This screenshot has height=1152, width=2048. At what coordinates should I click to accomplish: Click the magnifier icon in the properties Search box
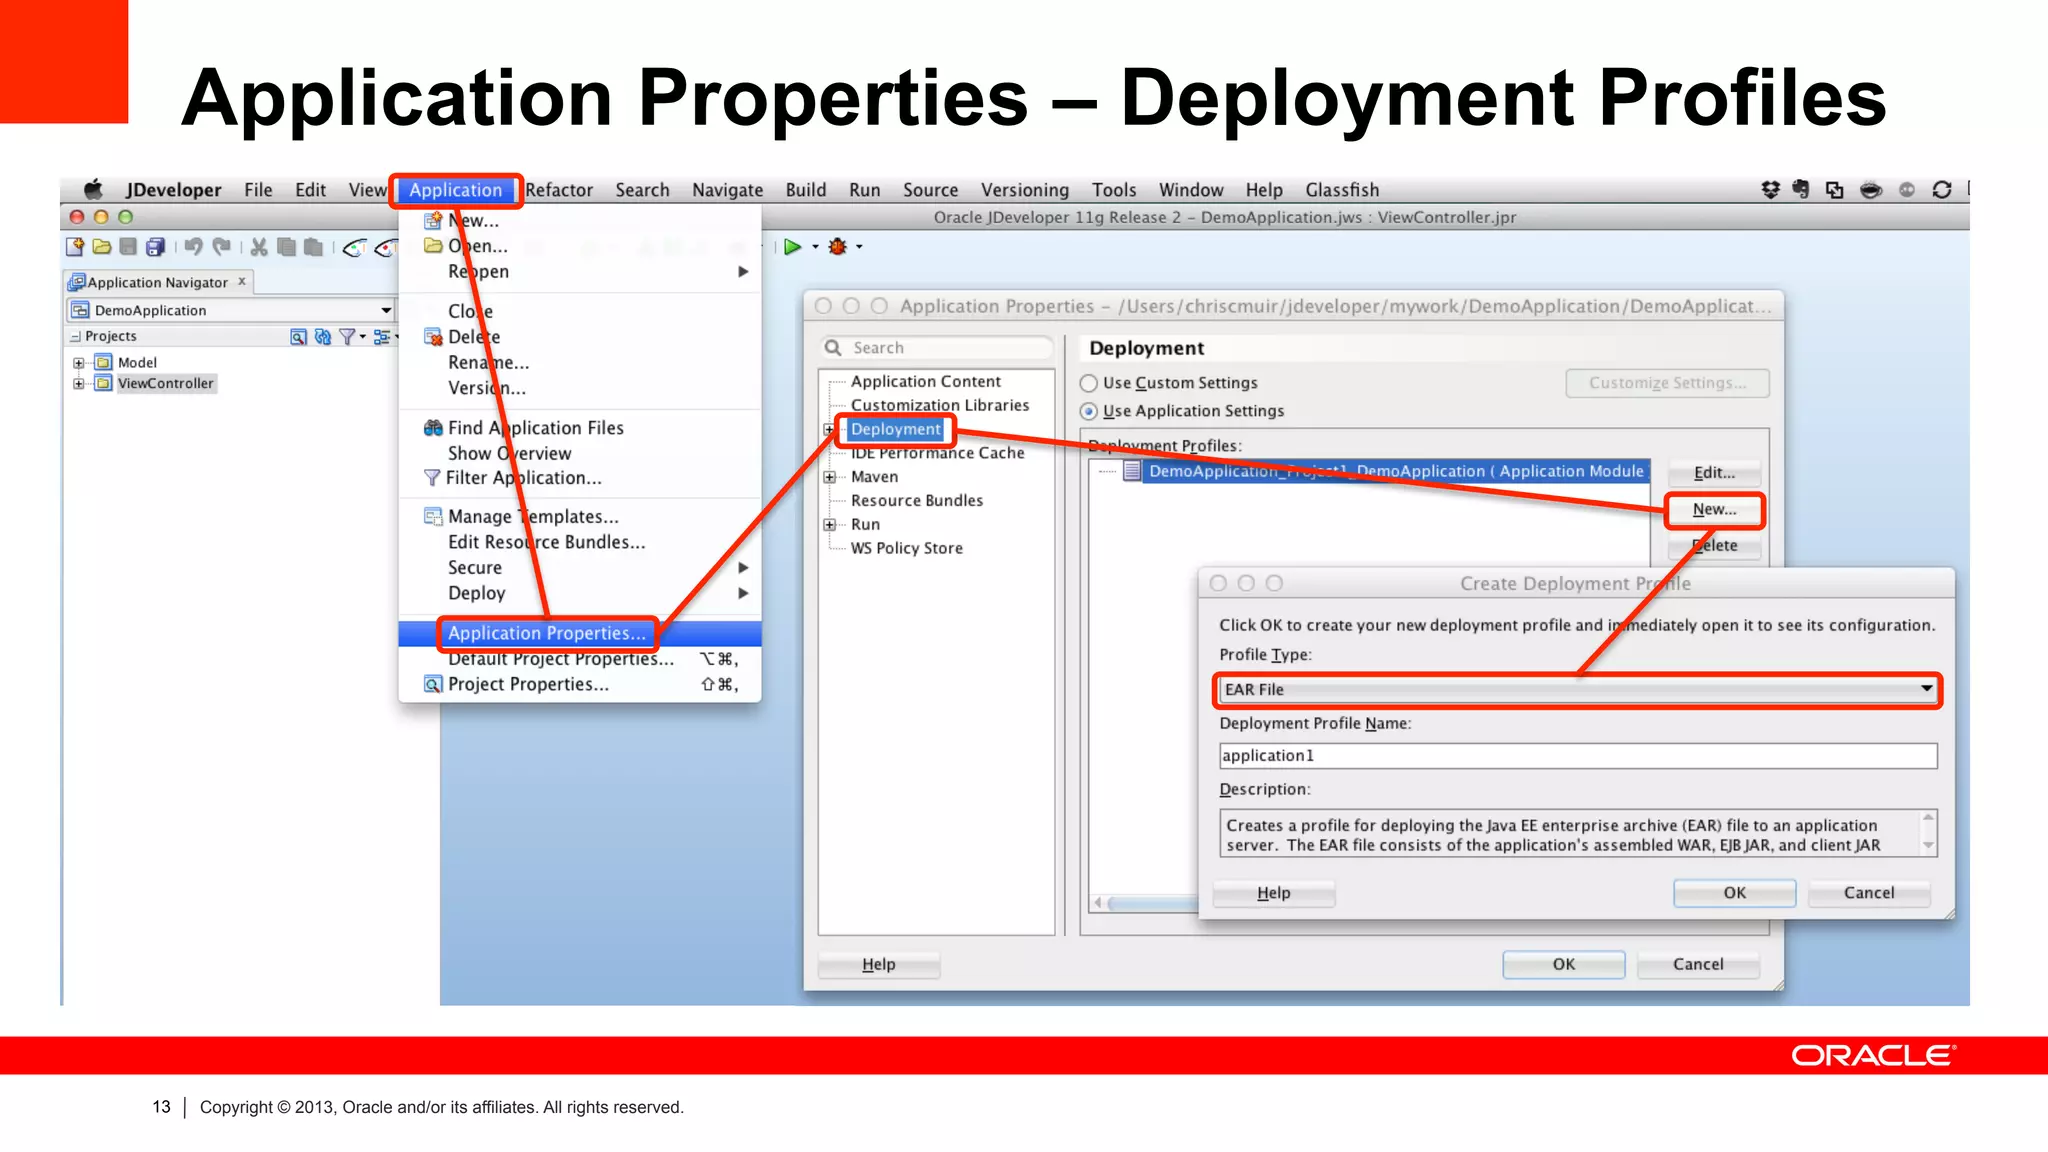[x=833, y=348]
